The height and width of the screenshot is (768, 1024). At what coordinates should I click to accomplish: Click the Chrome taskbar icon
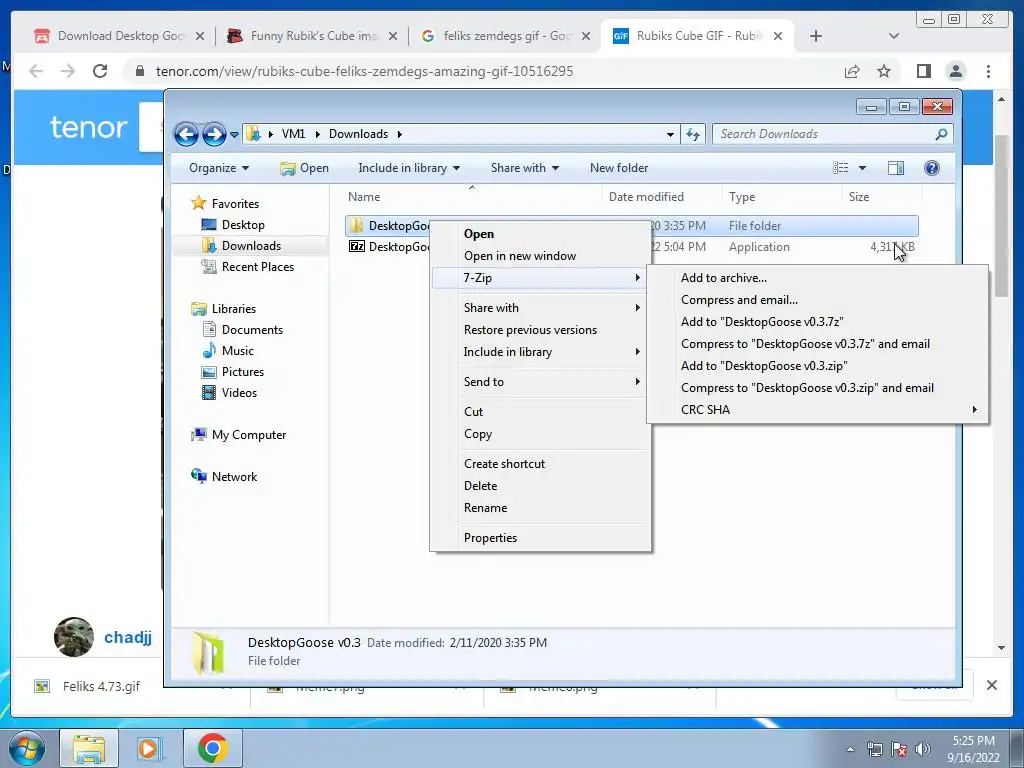212,748
